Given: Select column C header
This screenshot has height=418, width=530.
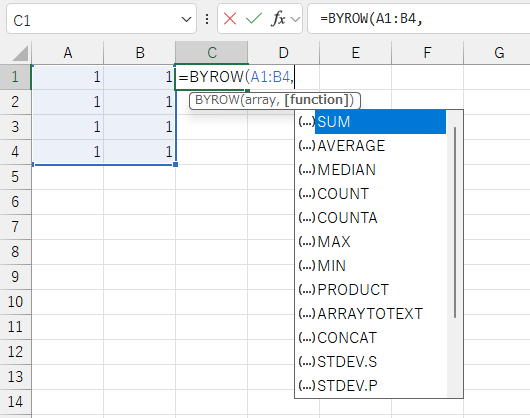Looking at the screenshot, I should point(212,53).
